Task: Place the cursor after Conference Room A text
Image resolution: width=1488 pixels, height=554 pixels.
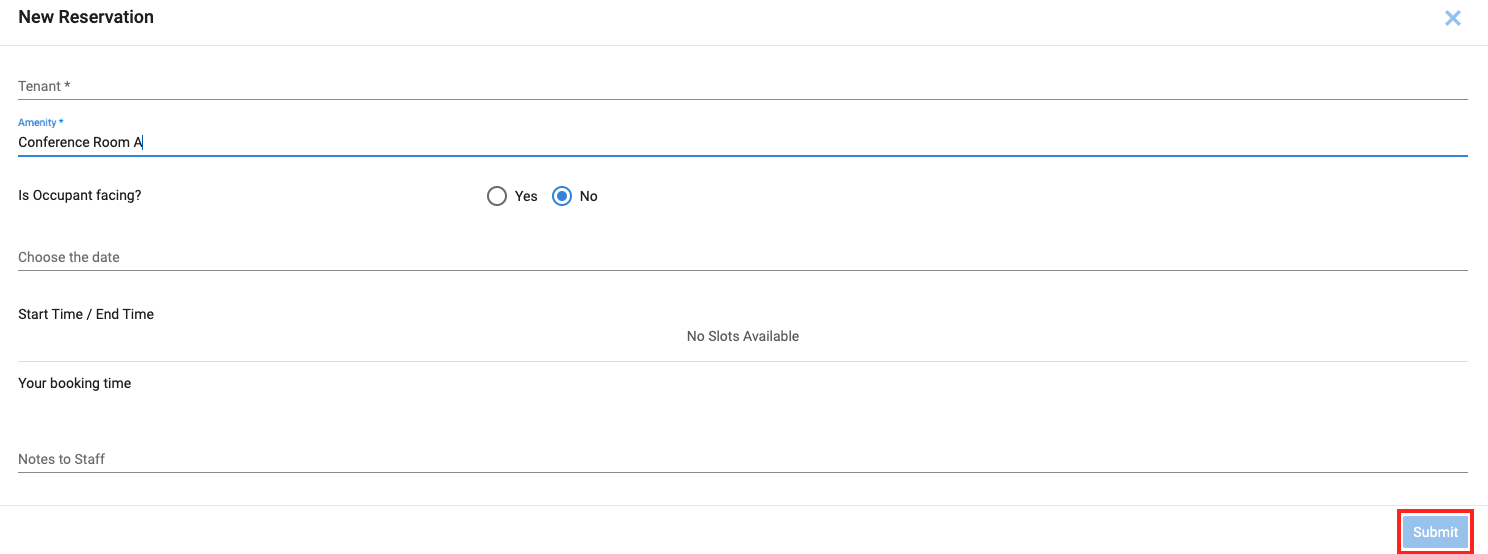Action: point(144,142)
